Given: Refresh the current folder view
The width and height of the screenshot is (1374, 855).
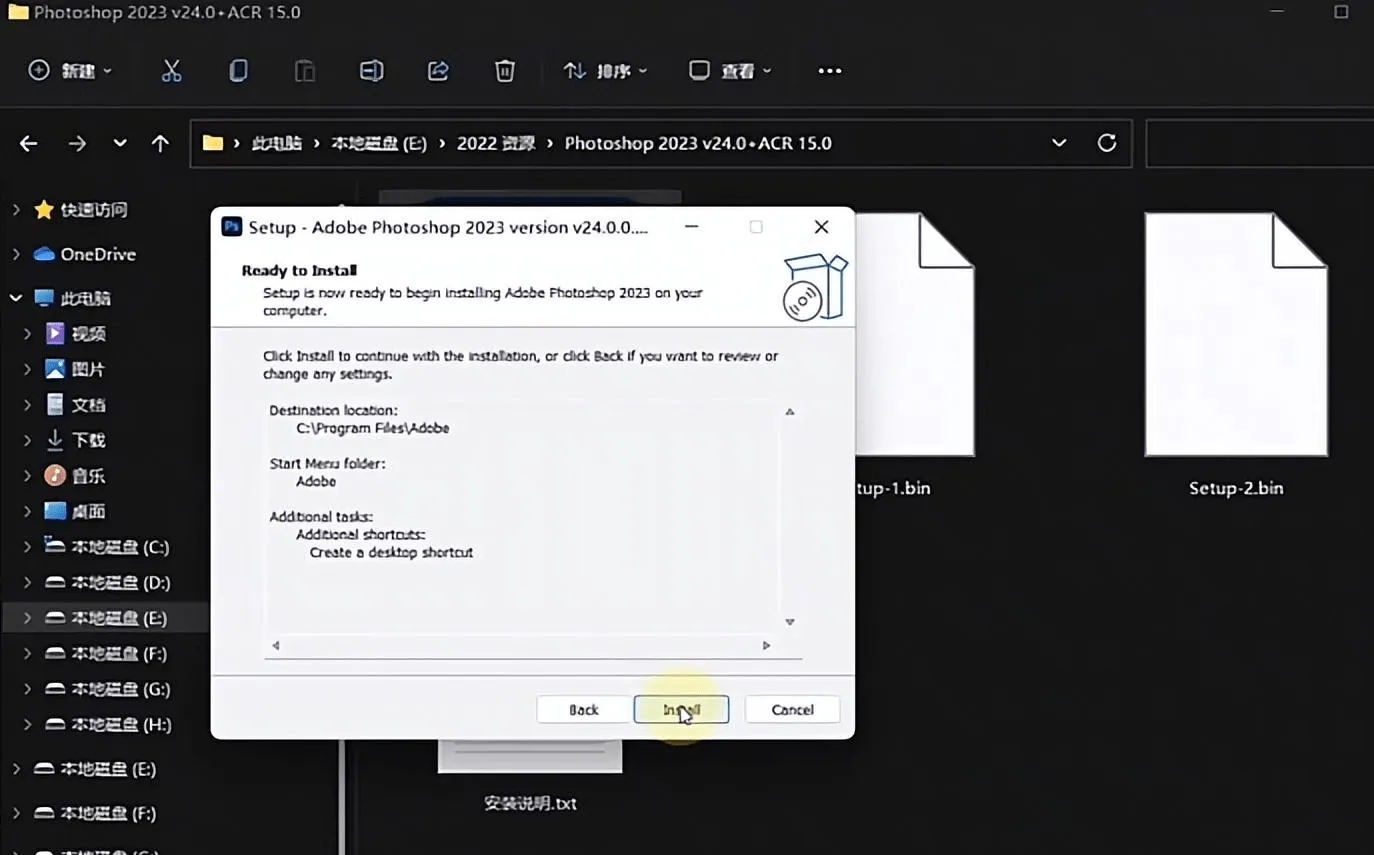Looking at the screenshot, I should pos(1107,143).
